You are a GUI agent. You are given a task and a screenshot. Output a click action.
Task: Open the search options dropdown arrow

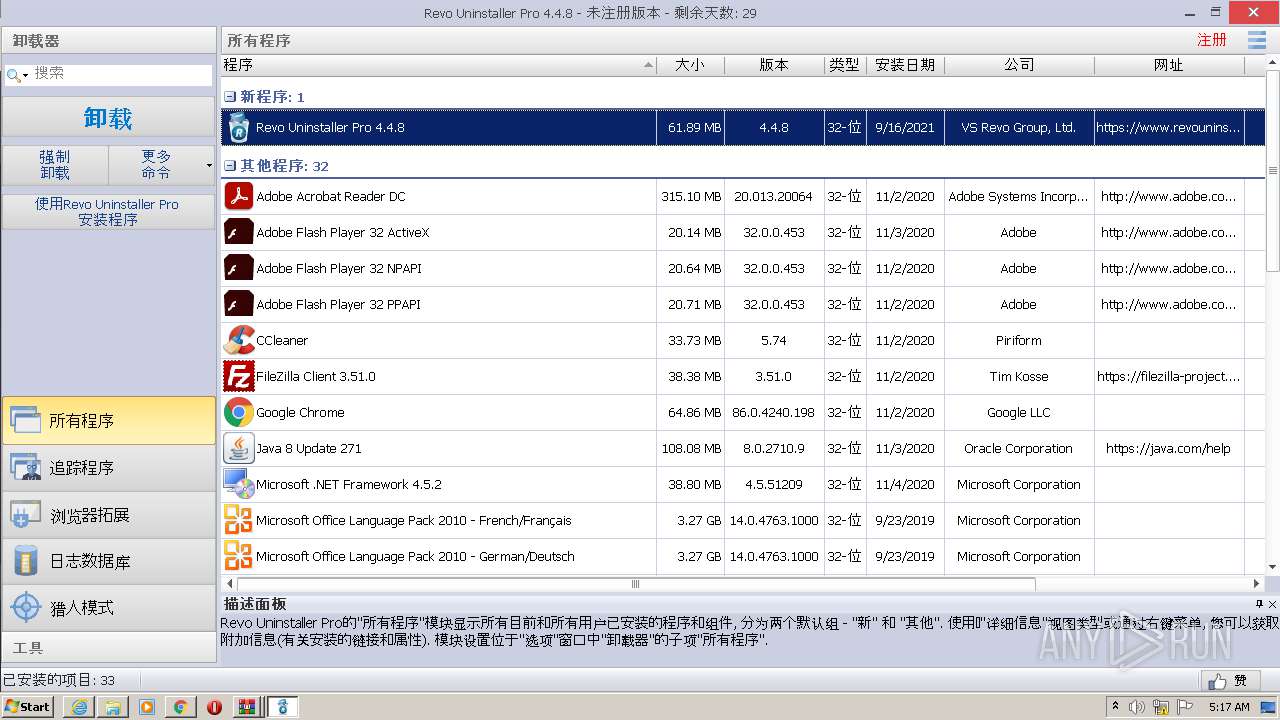pos(25,75)
